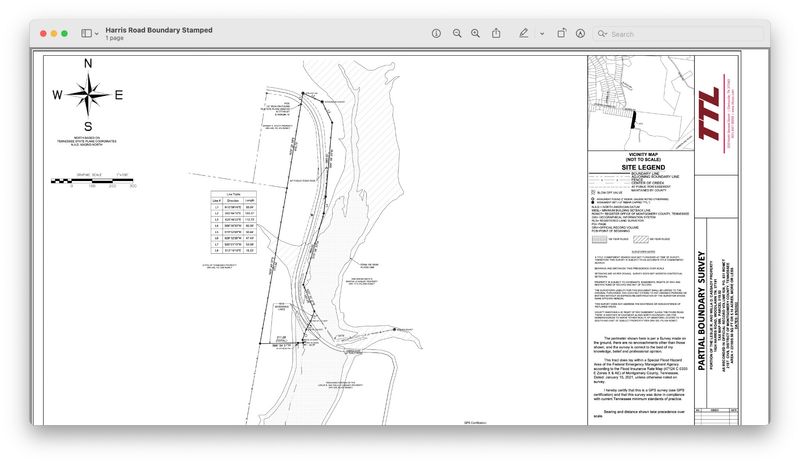Zoom out of the survey document
This screenshot has height=464, width=800.
point(457,33)
